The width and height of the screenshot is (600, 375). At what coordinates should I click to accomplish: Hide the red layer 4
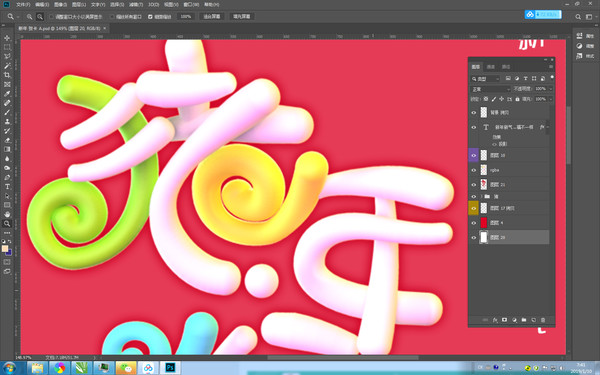pos(474,223)
